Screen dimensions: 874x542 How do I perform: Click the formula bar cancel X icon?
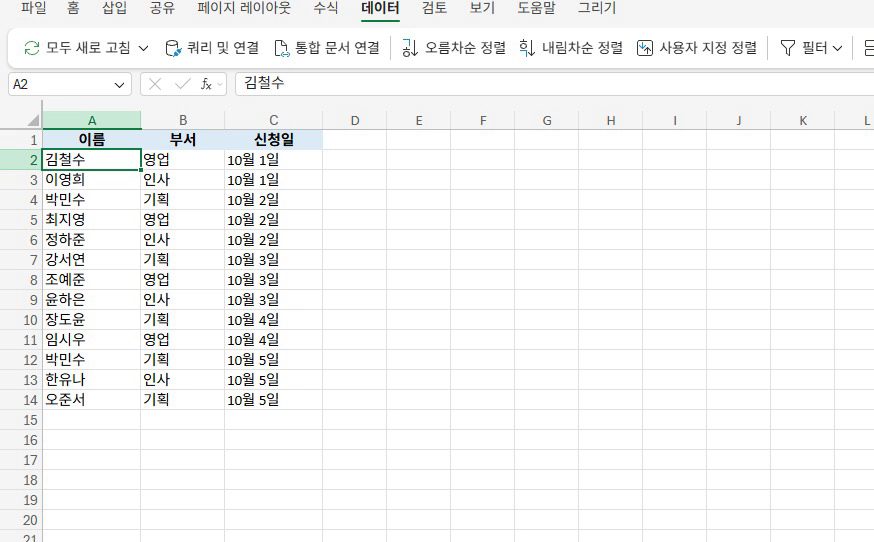[155, 84]
